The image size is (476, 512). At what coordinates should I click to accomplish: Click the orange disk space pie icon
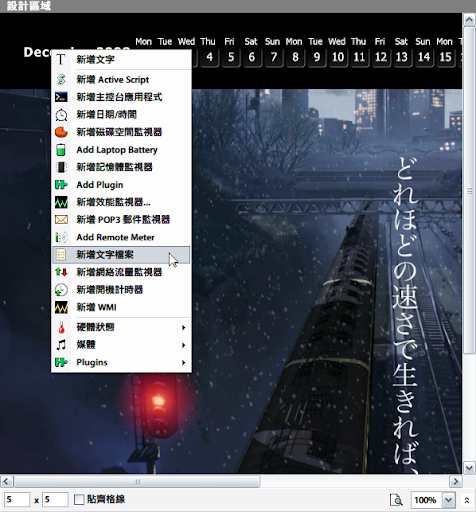pyautogui.click(x=61, y=132)
